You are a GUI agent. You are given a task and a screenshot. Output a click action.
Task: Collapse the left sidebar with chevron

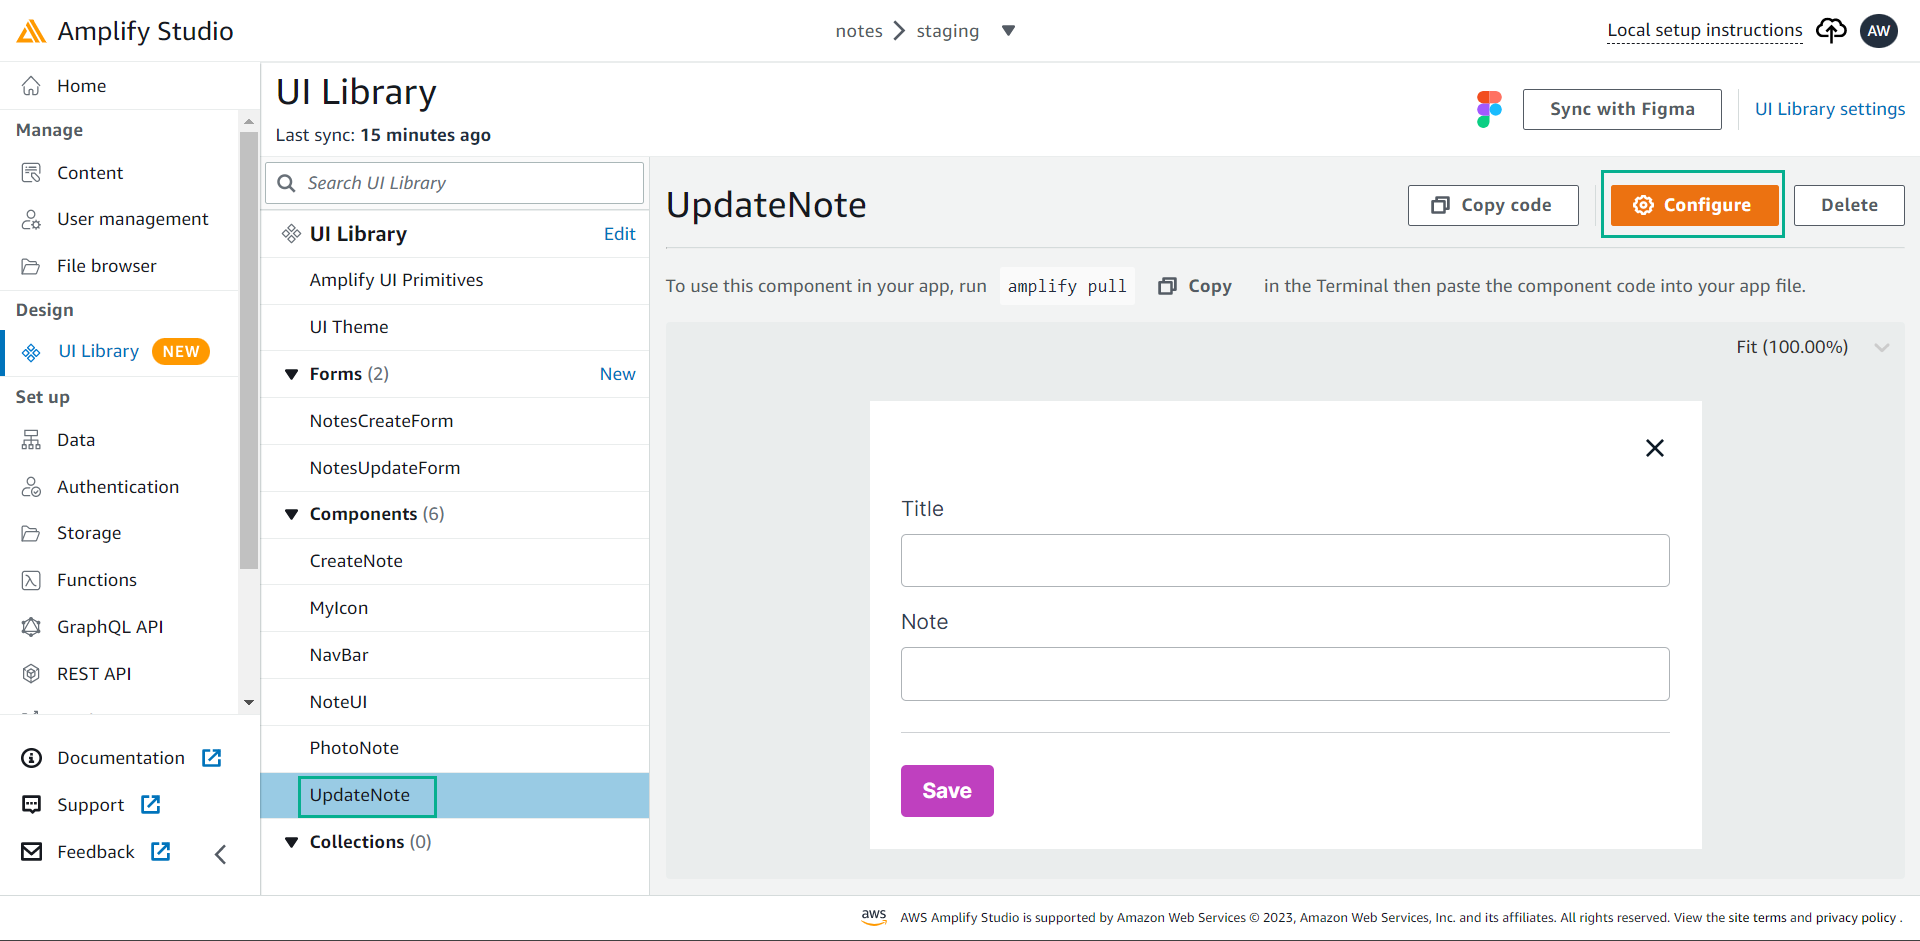(x=221, y=854)
